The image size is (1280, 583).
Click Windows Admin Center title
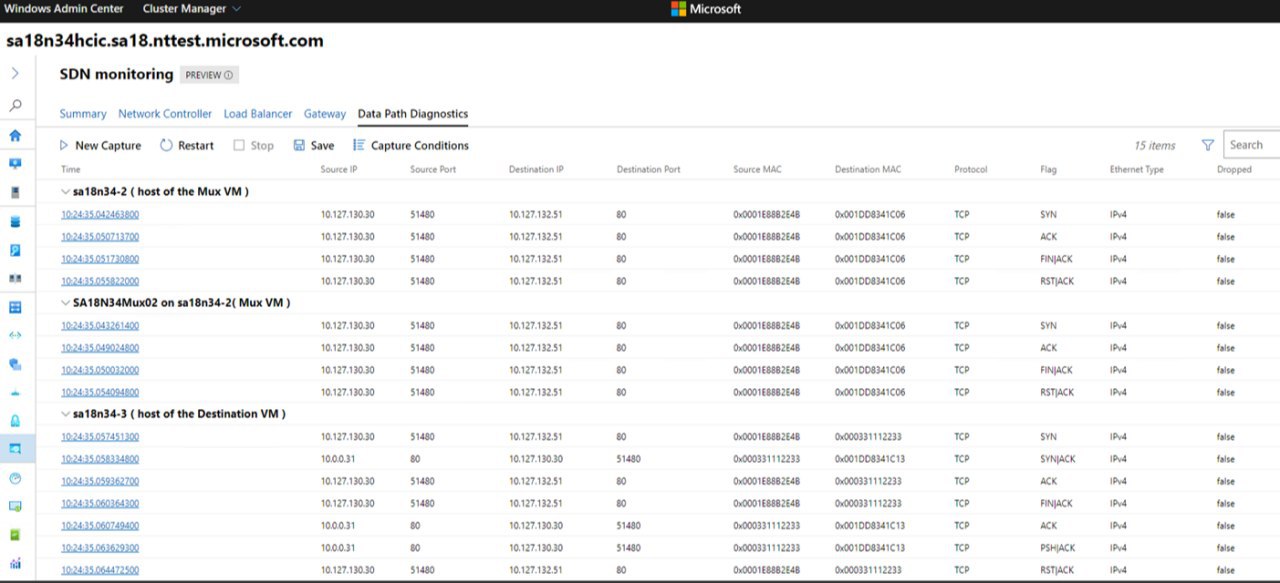point(64,9)
